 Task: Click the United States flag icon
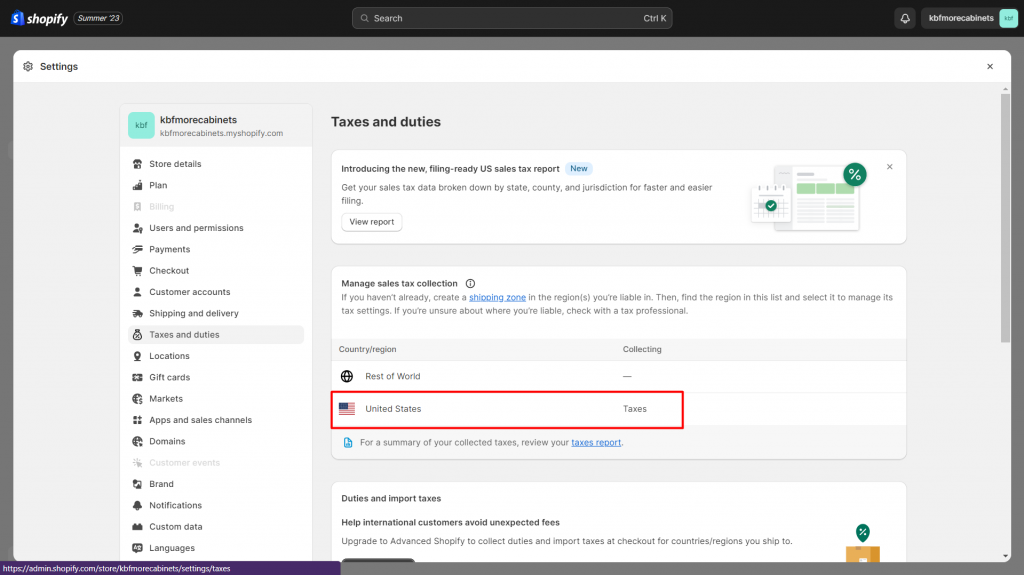pos(347,409)
